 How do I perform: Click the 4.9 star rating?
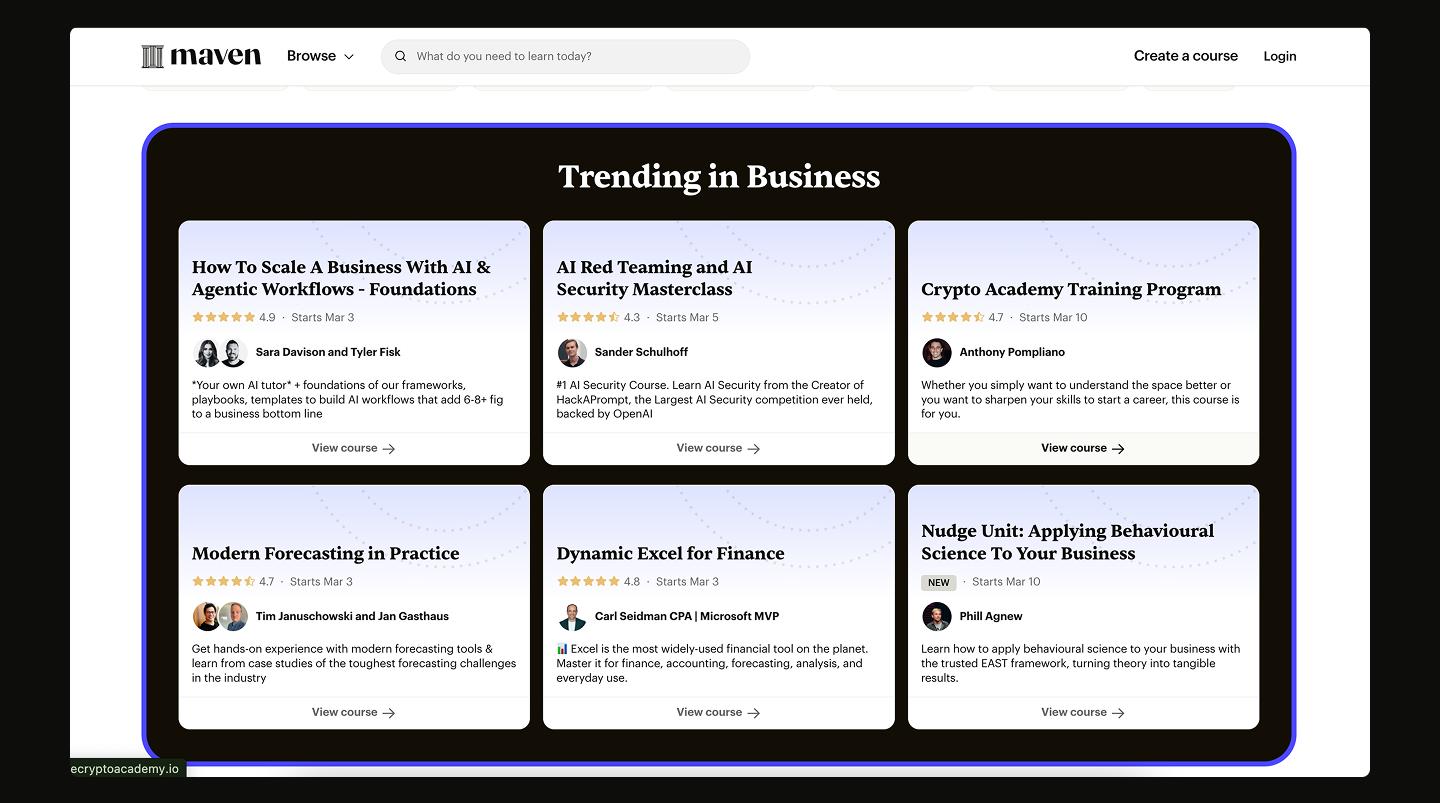233,317
